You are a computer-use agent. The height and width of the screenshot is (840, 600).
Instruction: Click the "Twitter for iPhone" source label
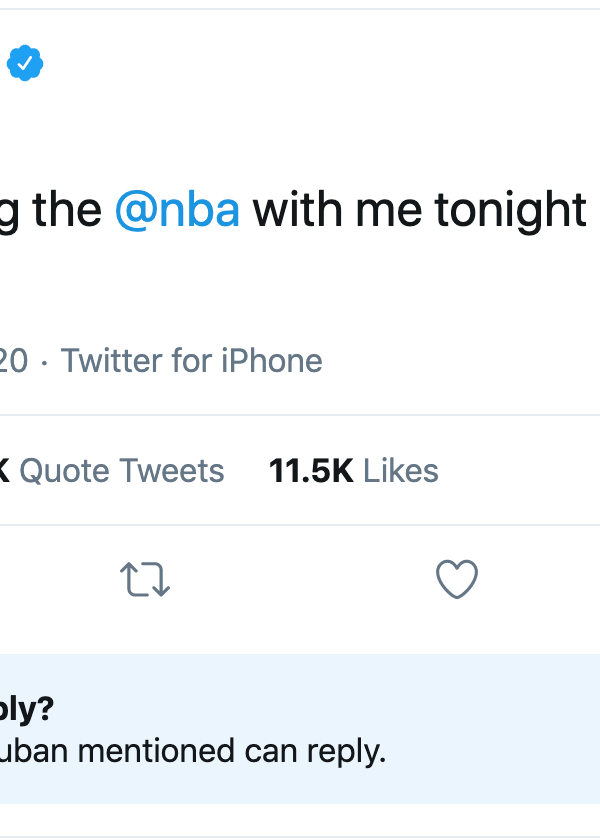tap(191, 360)
